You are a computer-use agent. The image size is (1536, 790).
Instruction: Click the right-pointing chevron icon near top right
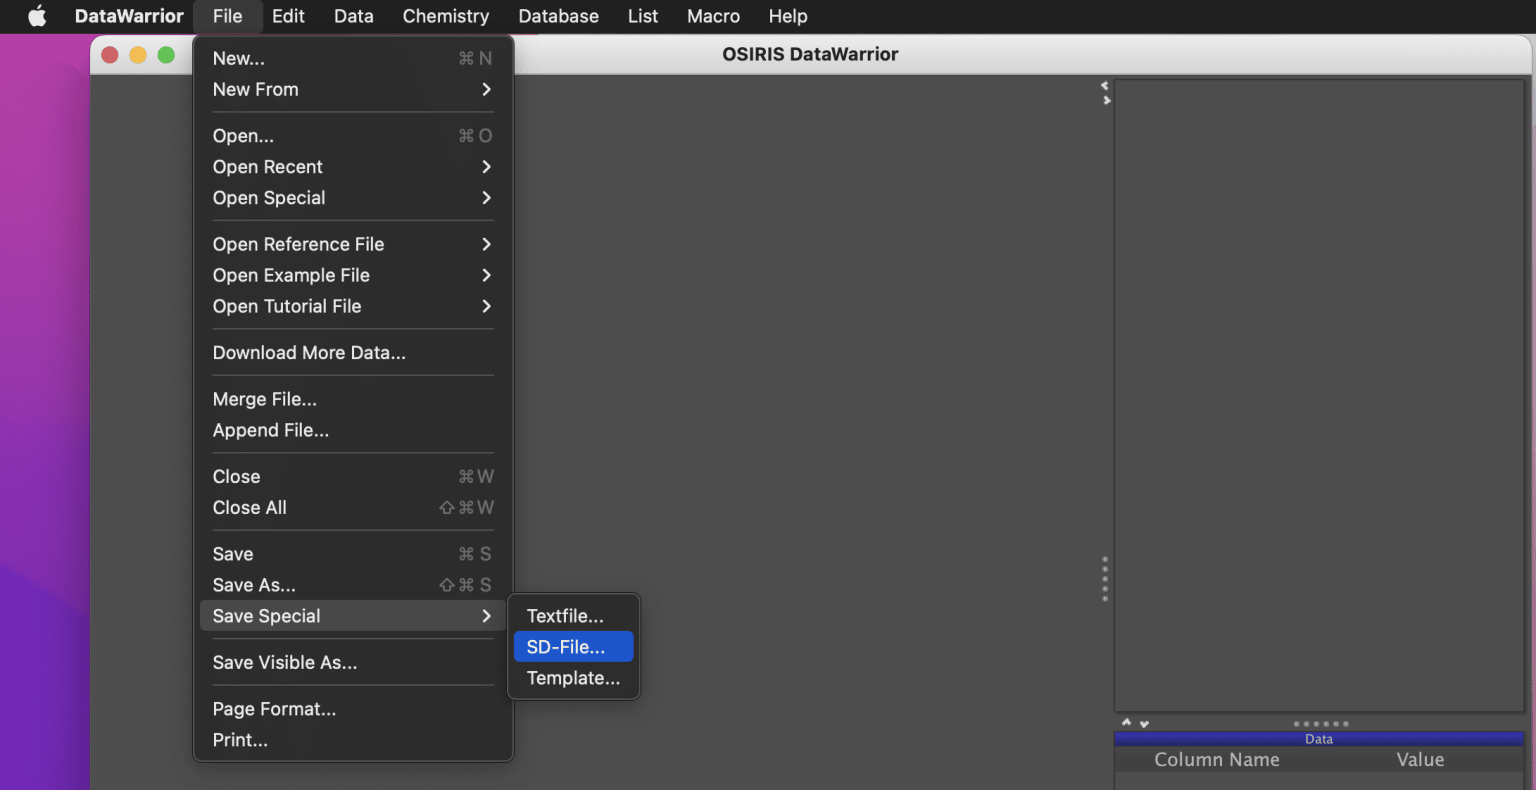click(x=1107, y=100)
